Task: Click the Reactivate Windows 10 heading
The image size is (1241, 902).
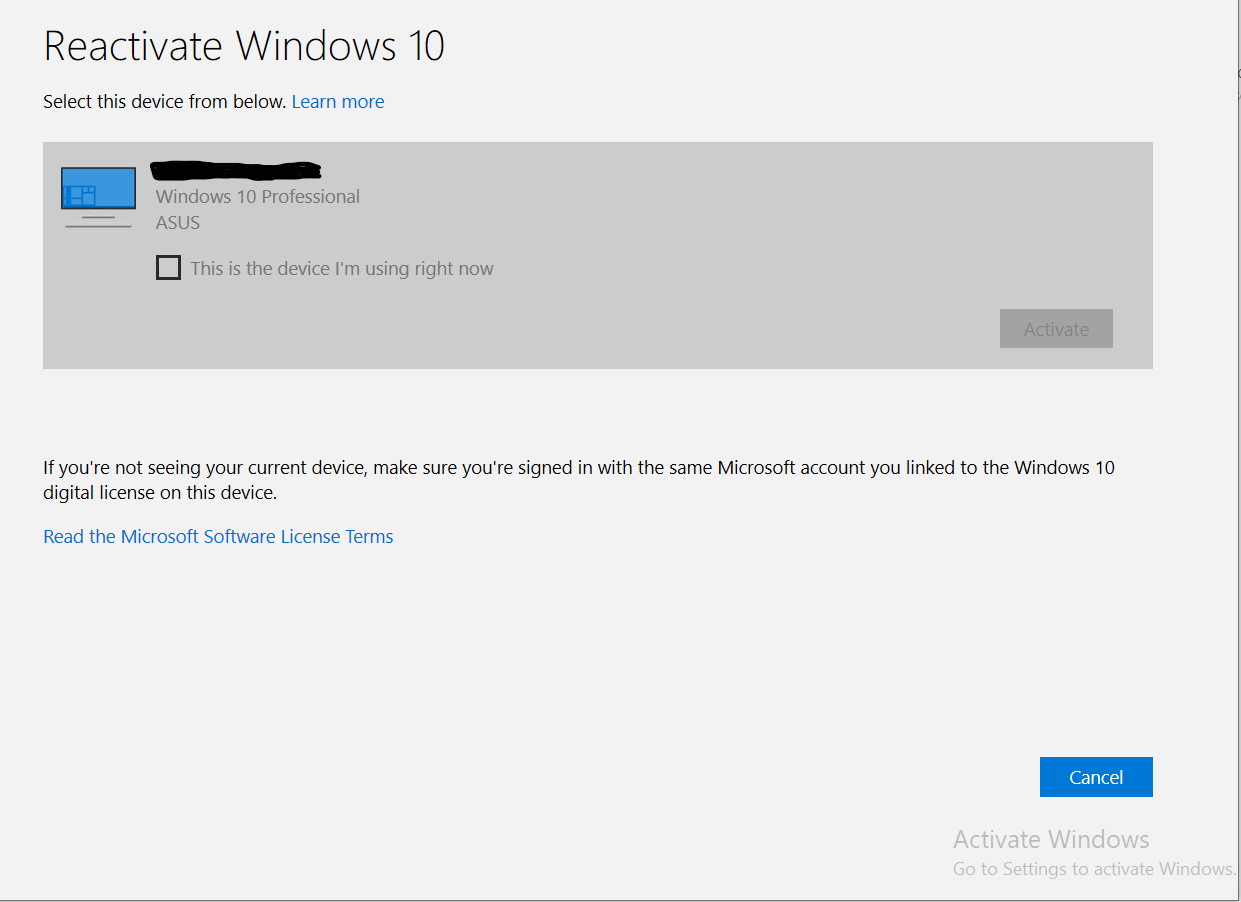Action: (x=244, y=46)
